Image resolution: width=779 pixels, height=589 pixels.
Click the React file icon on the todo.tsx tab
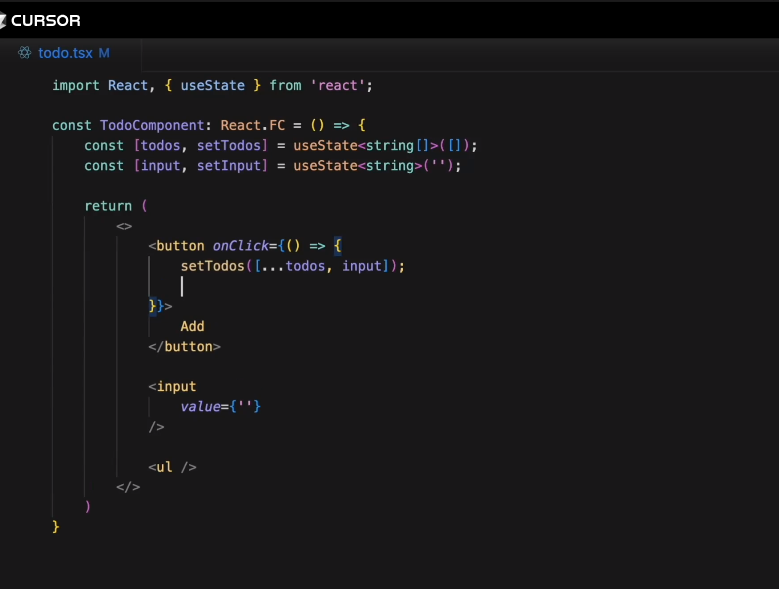(25, 53)
